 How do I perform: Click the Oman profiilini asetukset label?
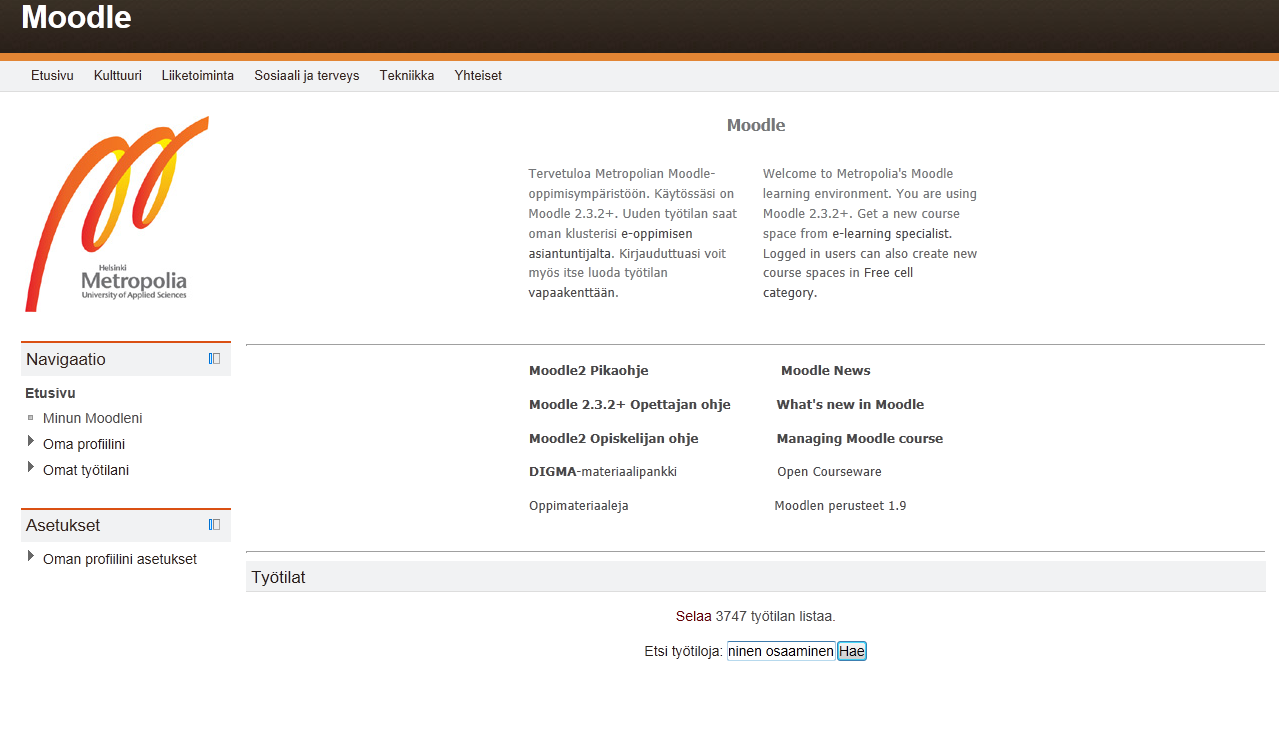[120, 559]
